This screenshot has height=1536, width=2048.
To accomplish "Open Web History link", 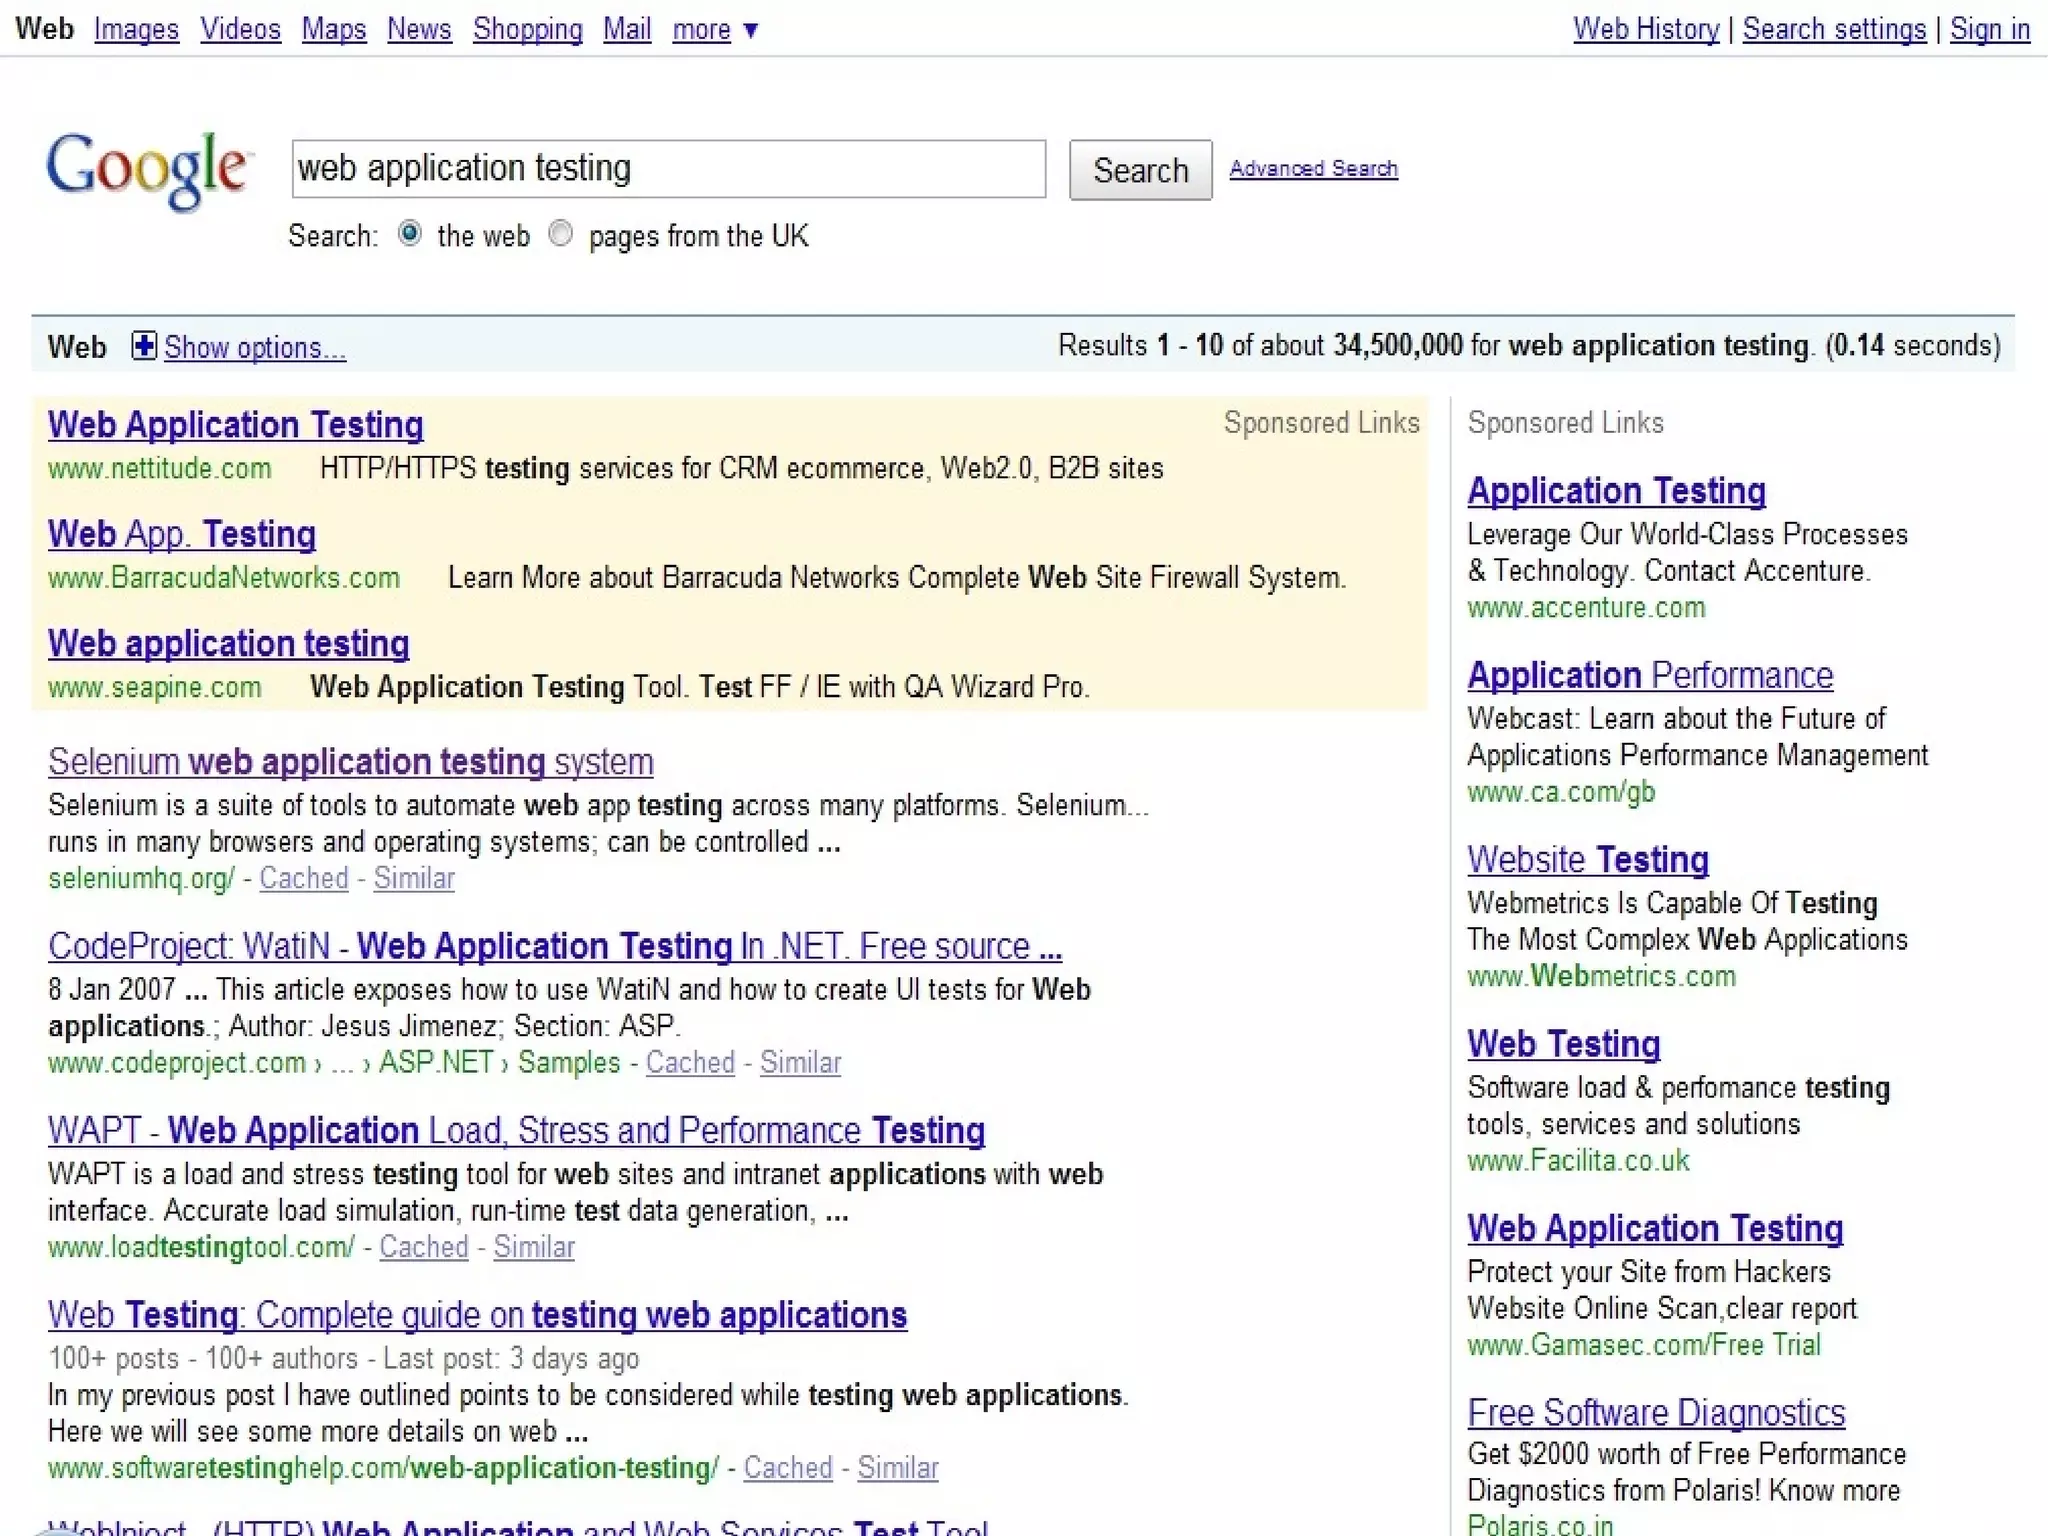I will [1645, 30].
